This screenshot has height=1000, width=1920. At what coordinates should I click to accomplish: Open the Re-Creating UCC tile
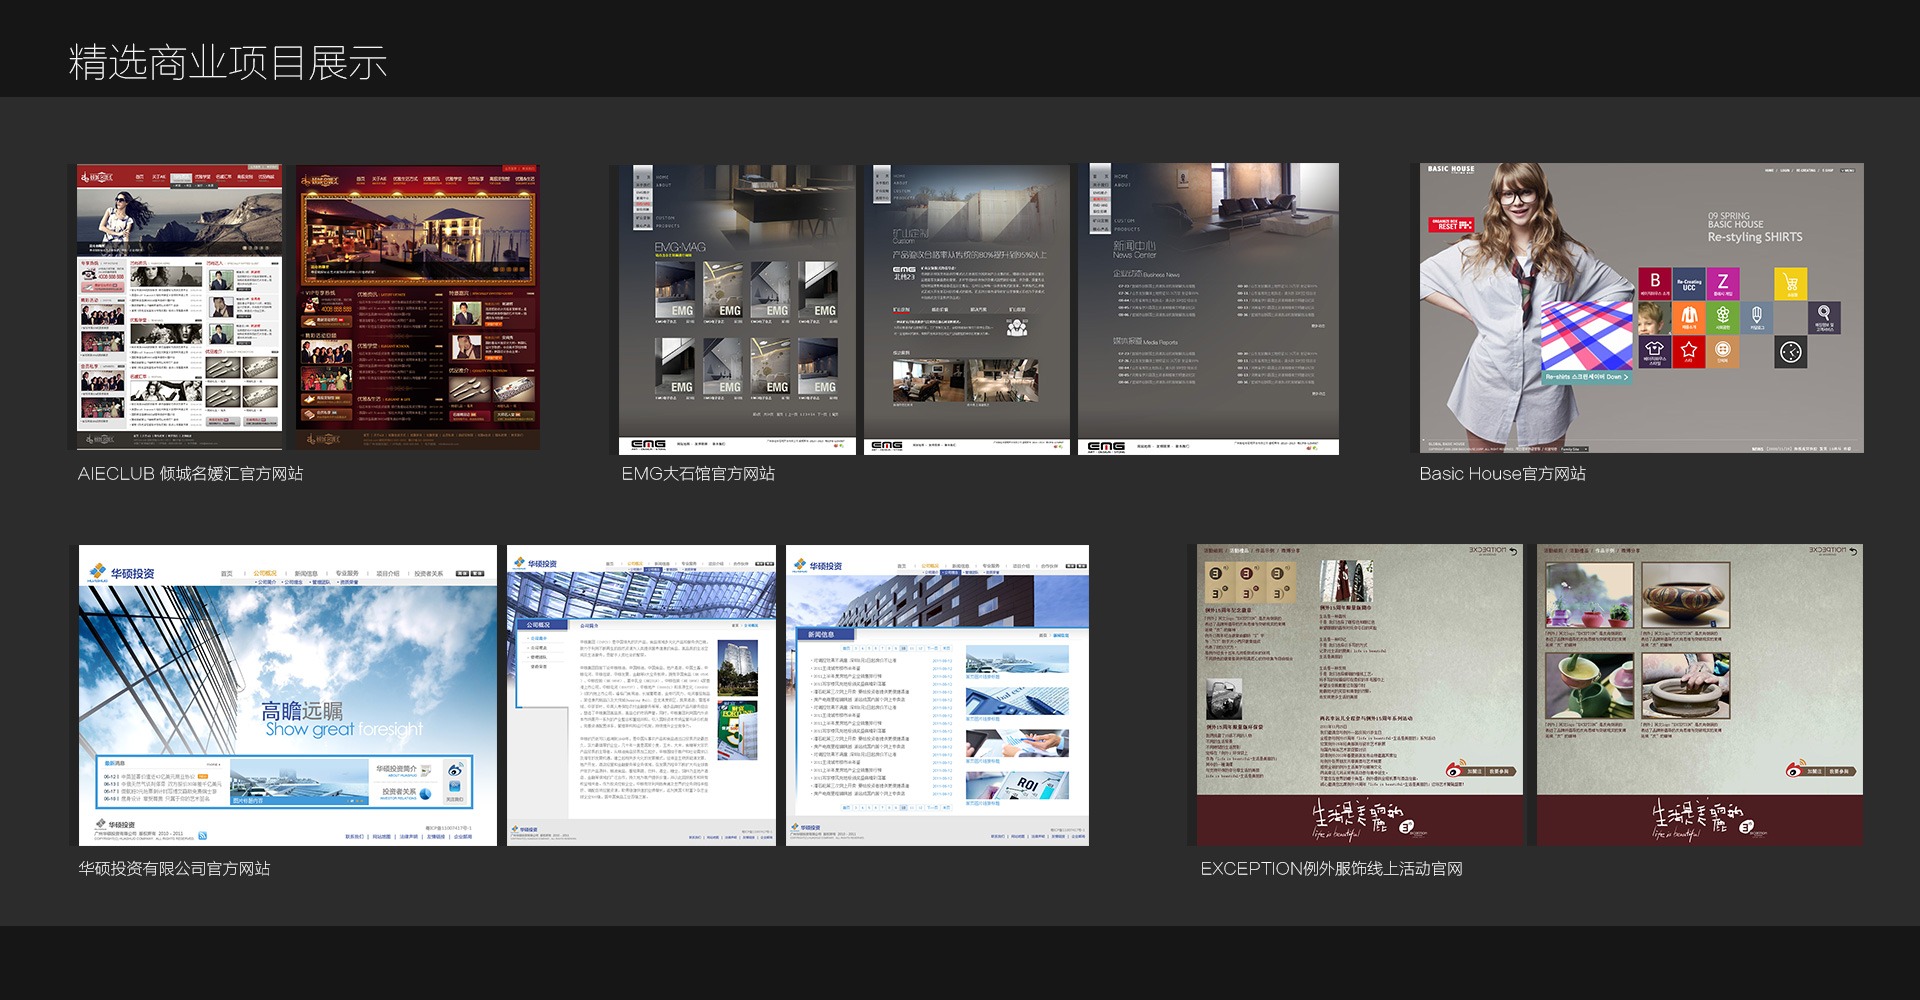[x=1689, y=284]
